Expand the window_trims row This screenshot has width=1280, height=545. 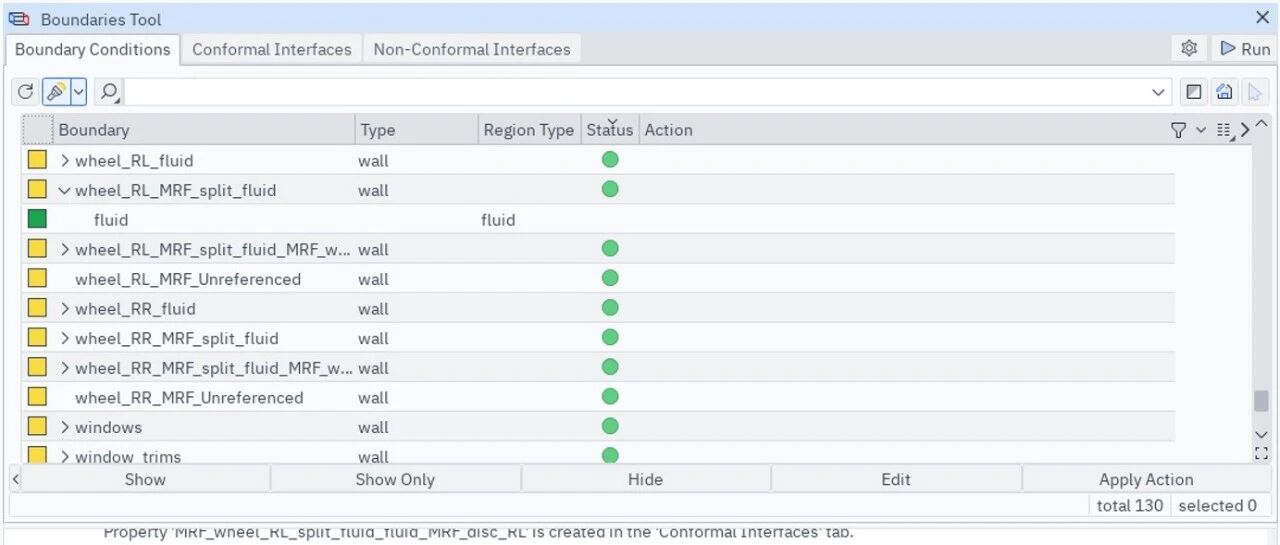(x=65, y=457)
